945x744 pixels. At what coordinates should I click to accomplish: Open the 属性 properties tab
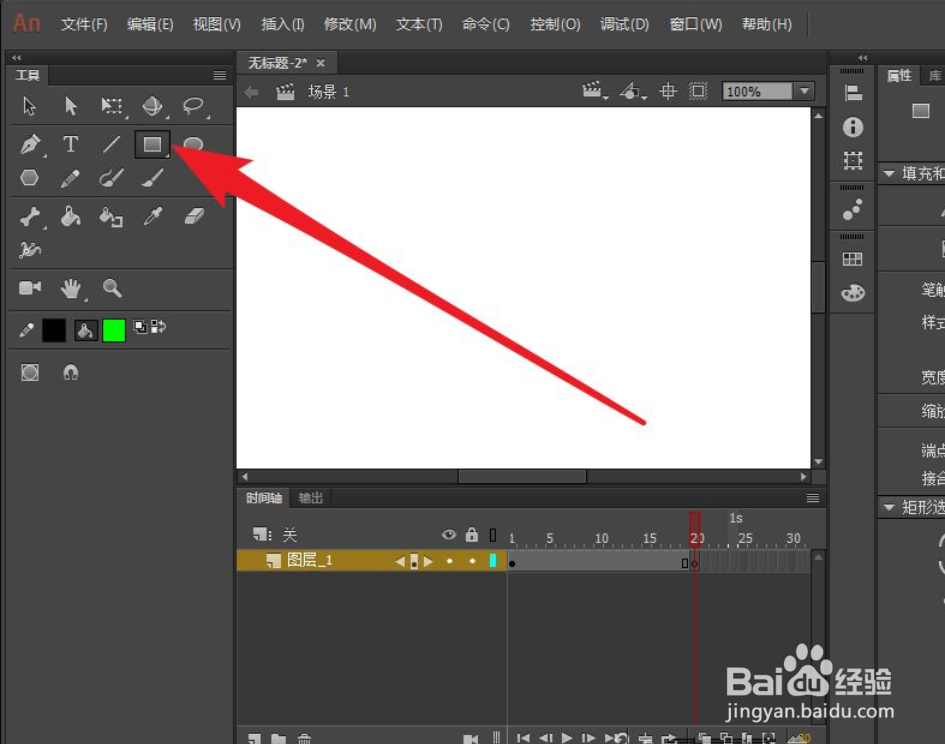(x=899, y=76)
